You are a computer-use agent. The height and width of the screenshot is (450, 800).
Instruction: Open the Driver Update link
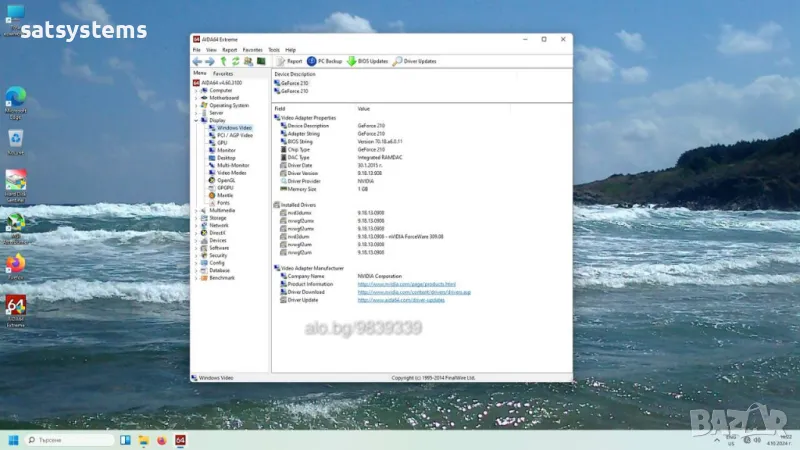point(400,300)
